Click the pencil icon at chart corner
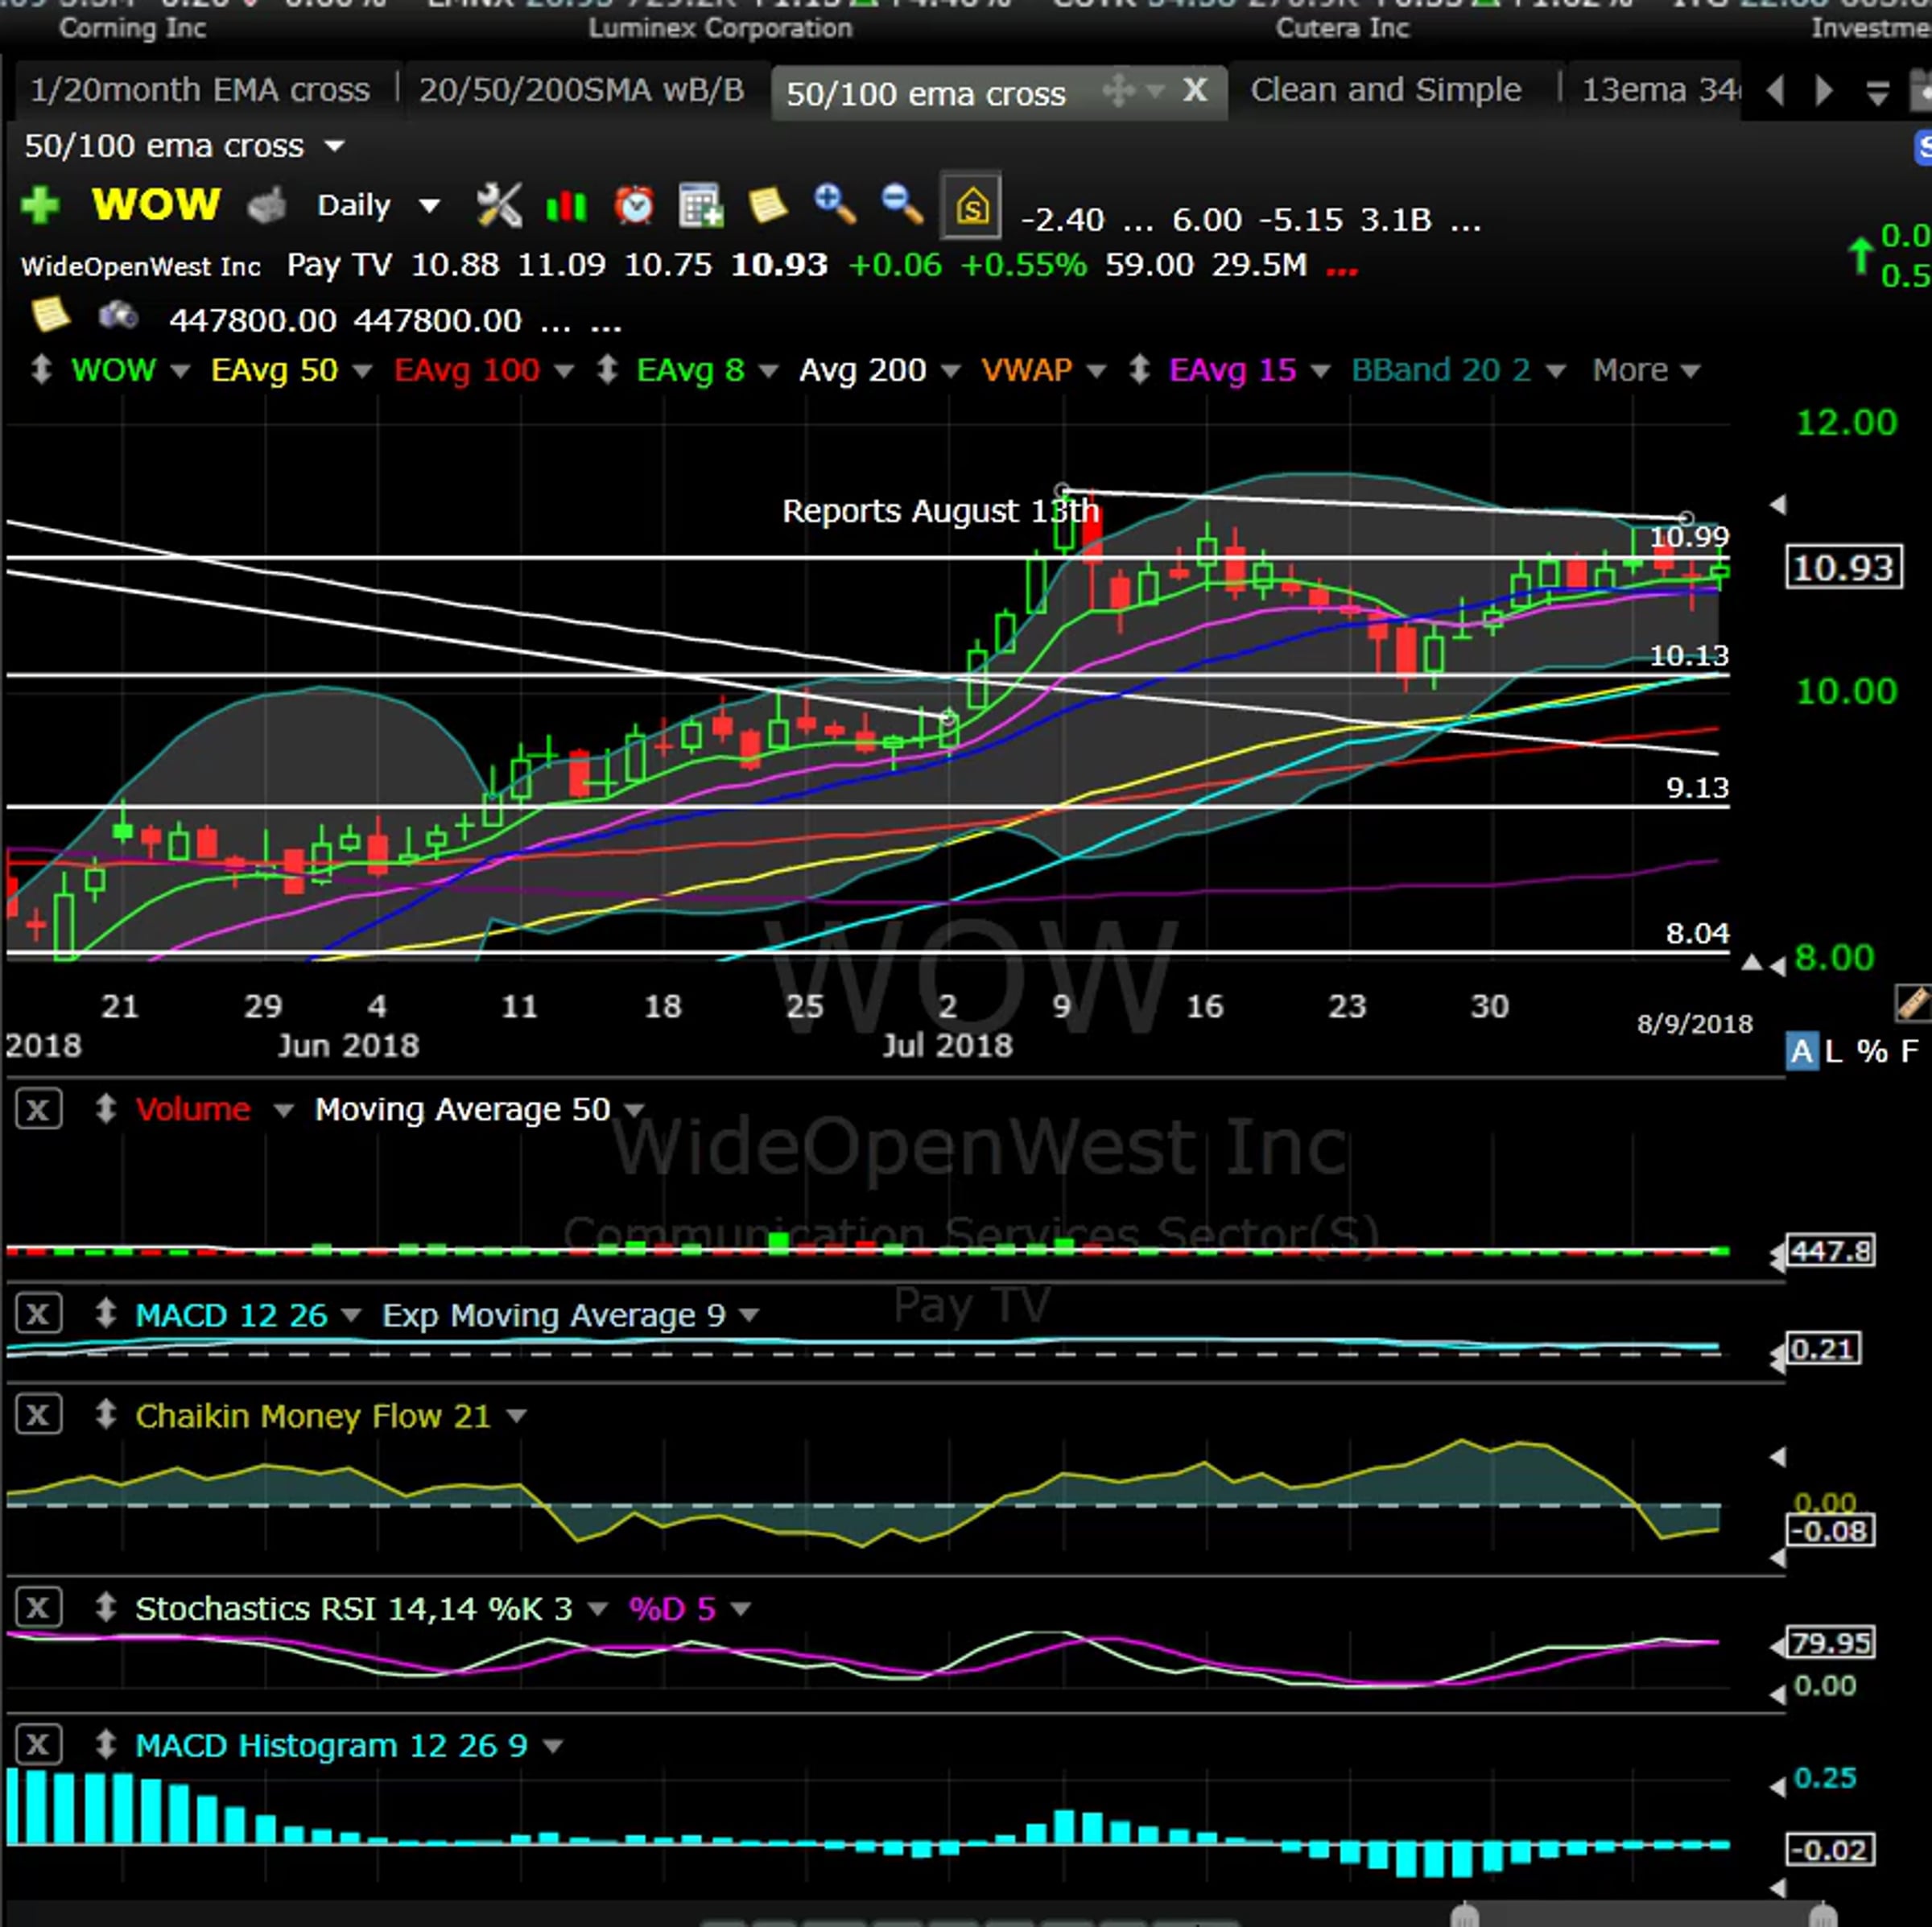 click(x=1913, y=1001)
